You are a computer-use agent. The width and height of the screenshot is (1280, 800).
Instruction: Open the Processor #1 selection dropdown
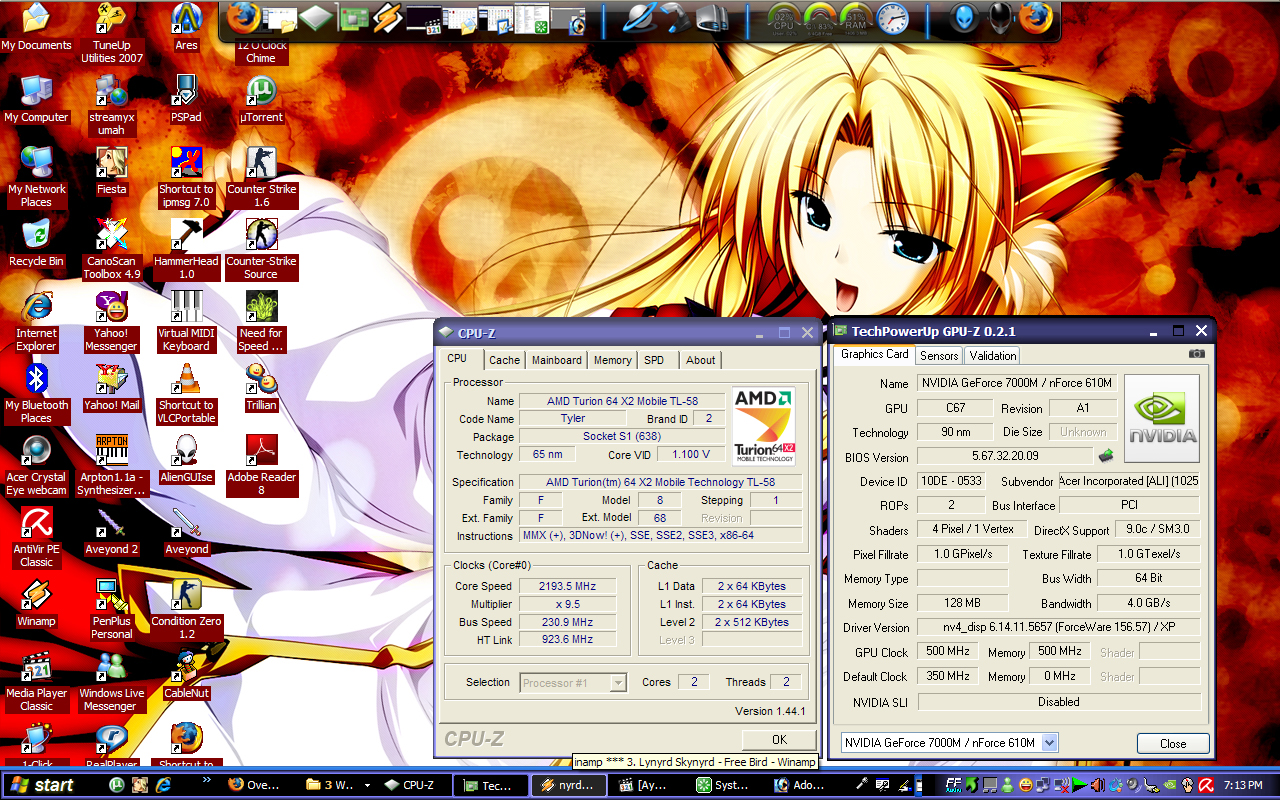pyautogui.click(x=618, y=683)
